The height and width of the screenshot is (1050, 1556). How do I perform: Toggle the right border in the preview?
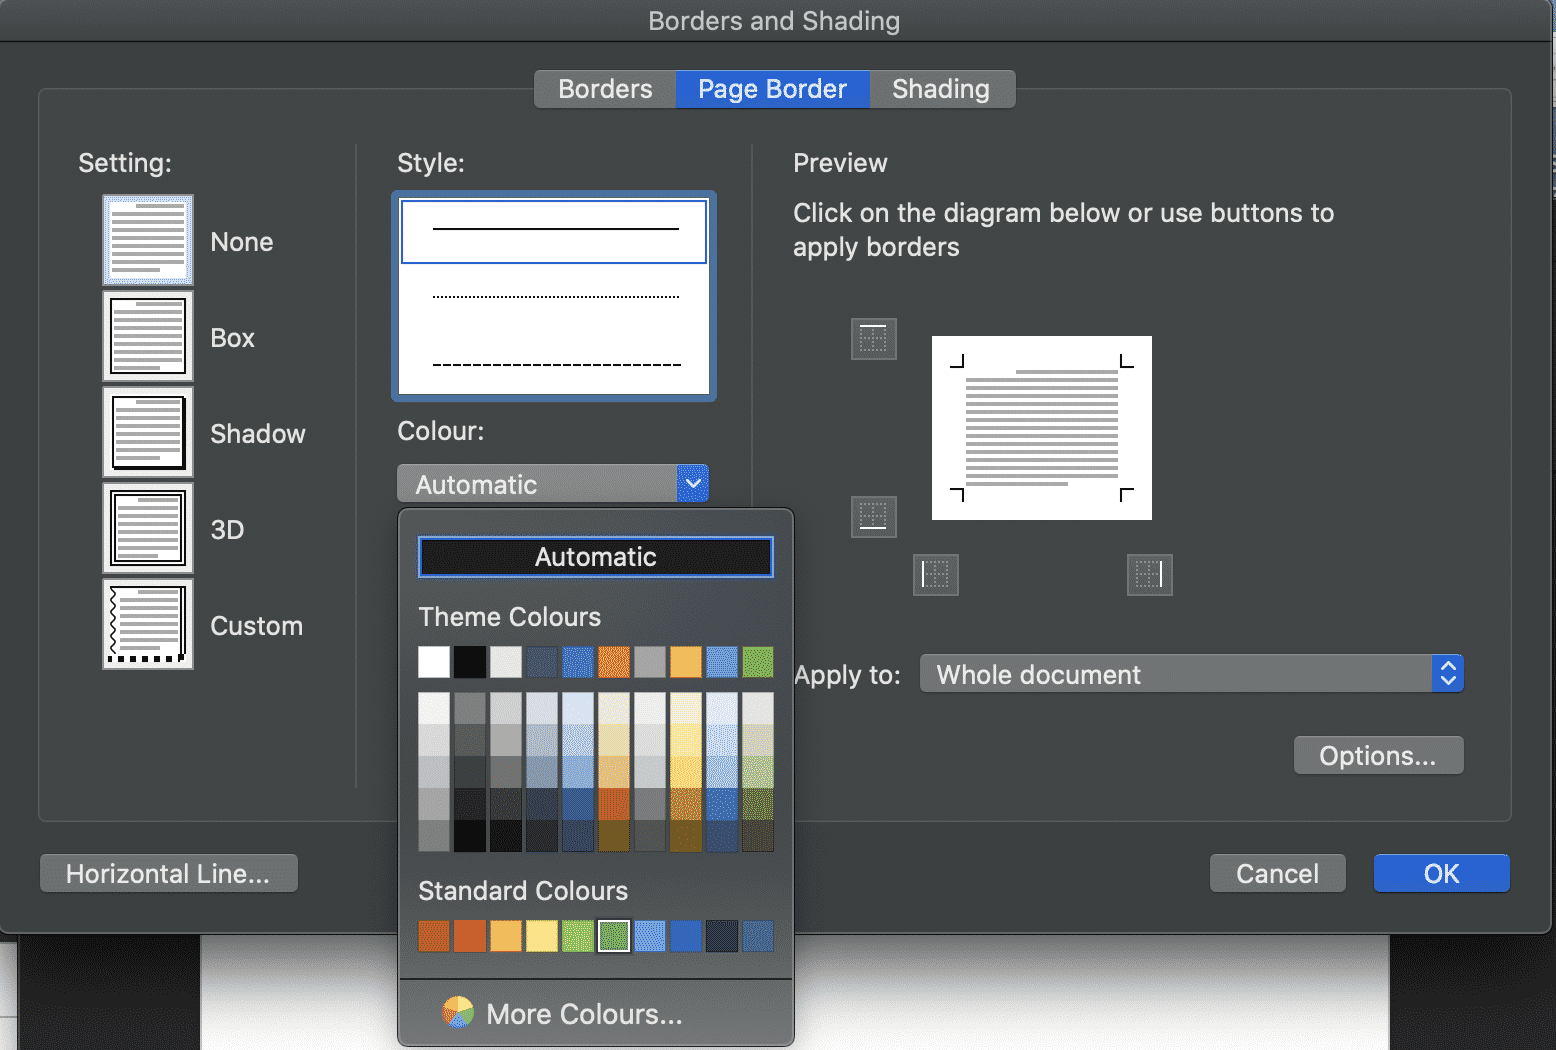click(1149, 574)
